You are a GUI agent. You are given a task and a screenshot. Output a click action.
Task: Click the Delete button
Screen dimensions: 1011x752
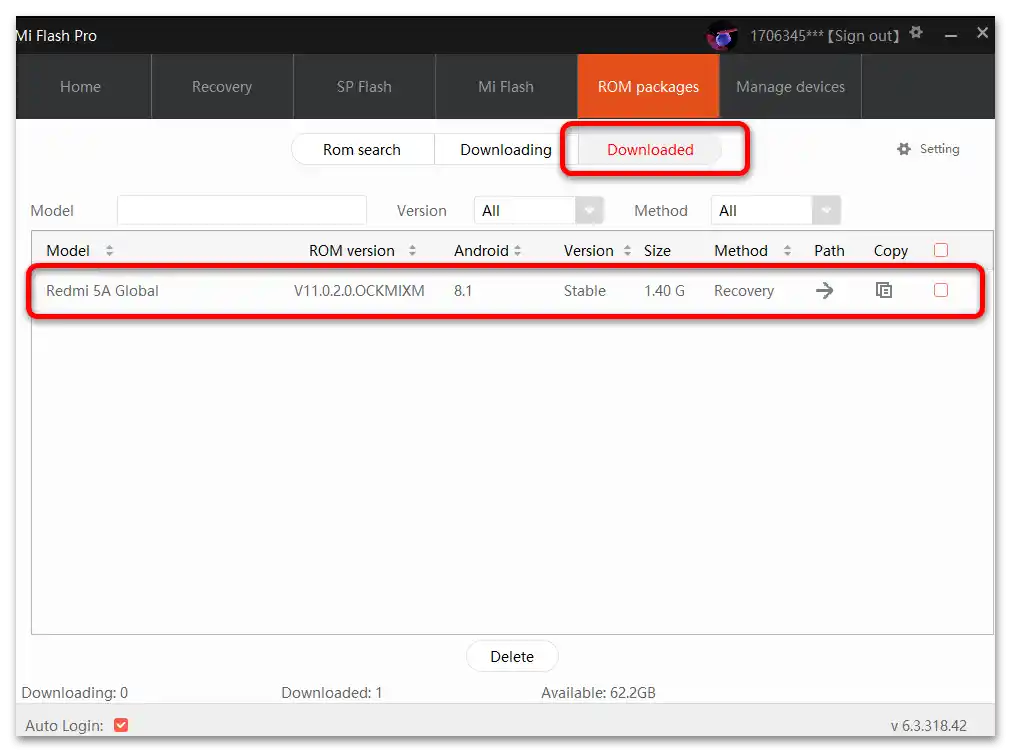pyautogui.click(x=512, y=657)
